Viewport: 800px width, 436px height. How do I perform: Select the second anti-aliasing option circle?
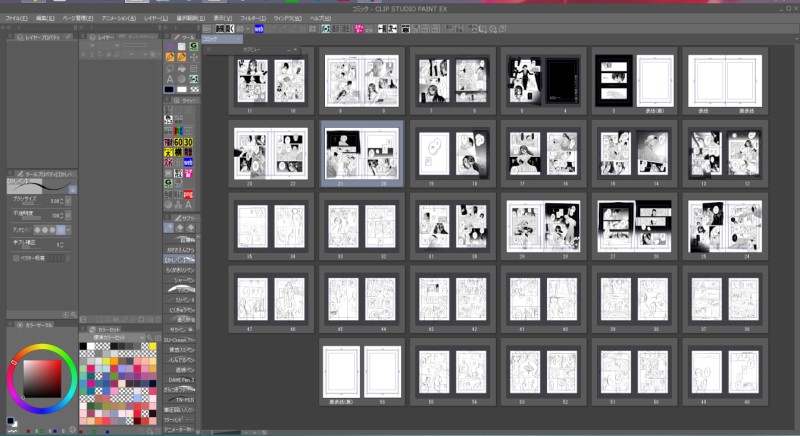pos(45,230)
